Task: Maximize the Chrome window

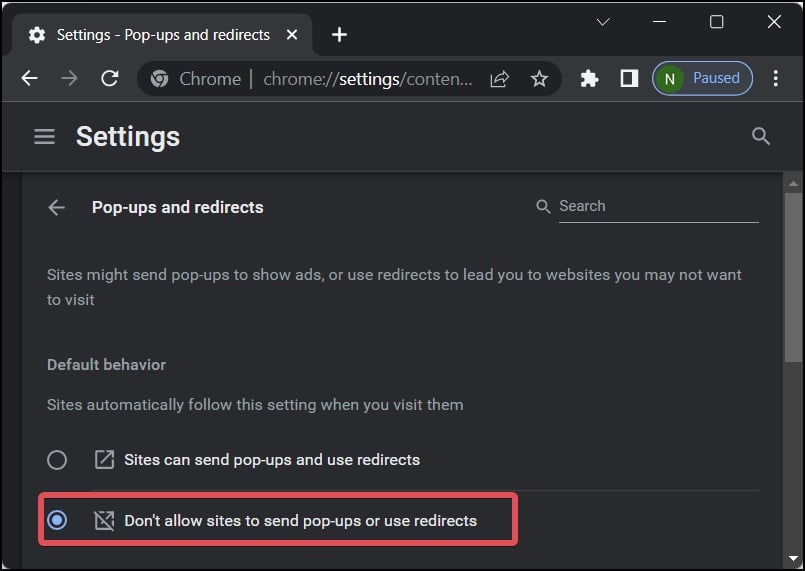Action: click(x=717, y=22)
